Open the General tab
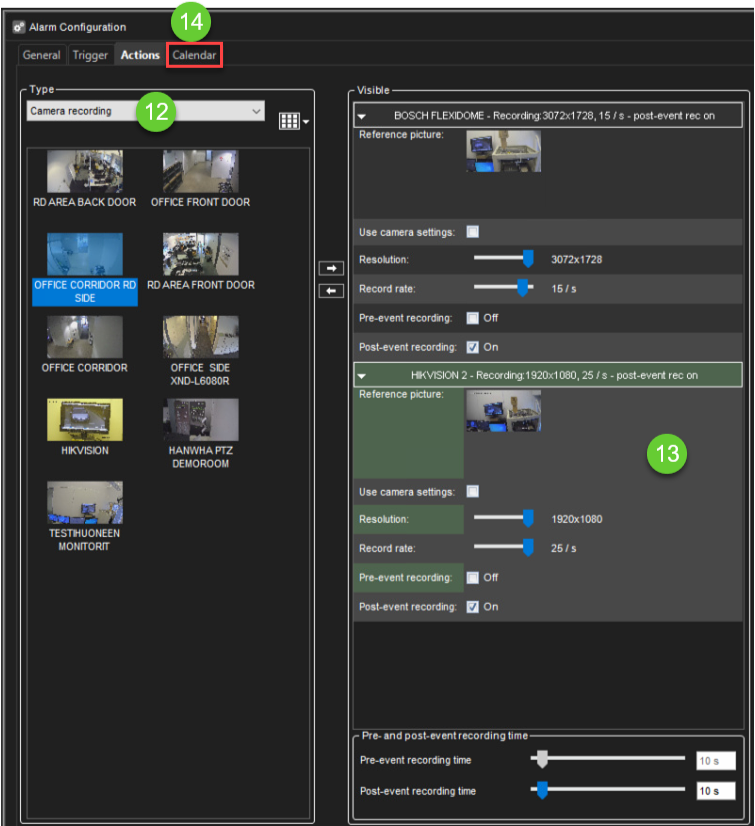This screenshot has height=826, width=755. pos(41,55)
